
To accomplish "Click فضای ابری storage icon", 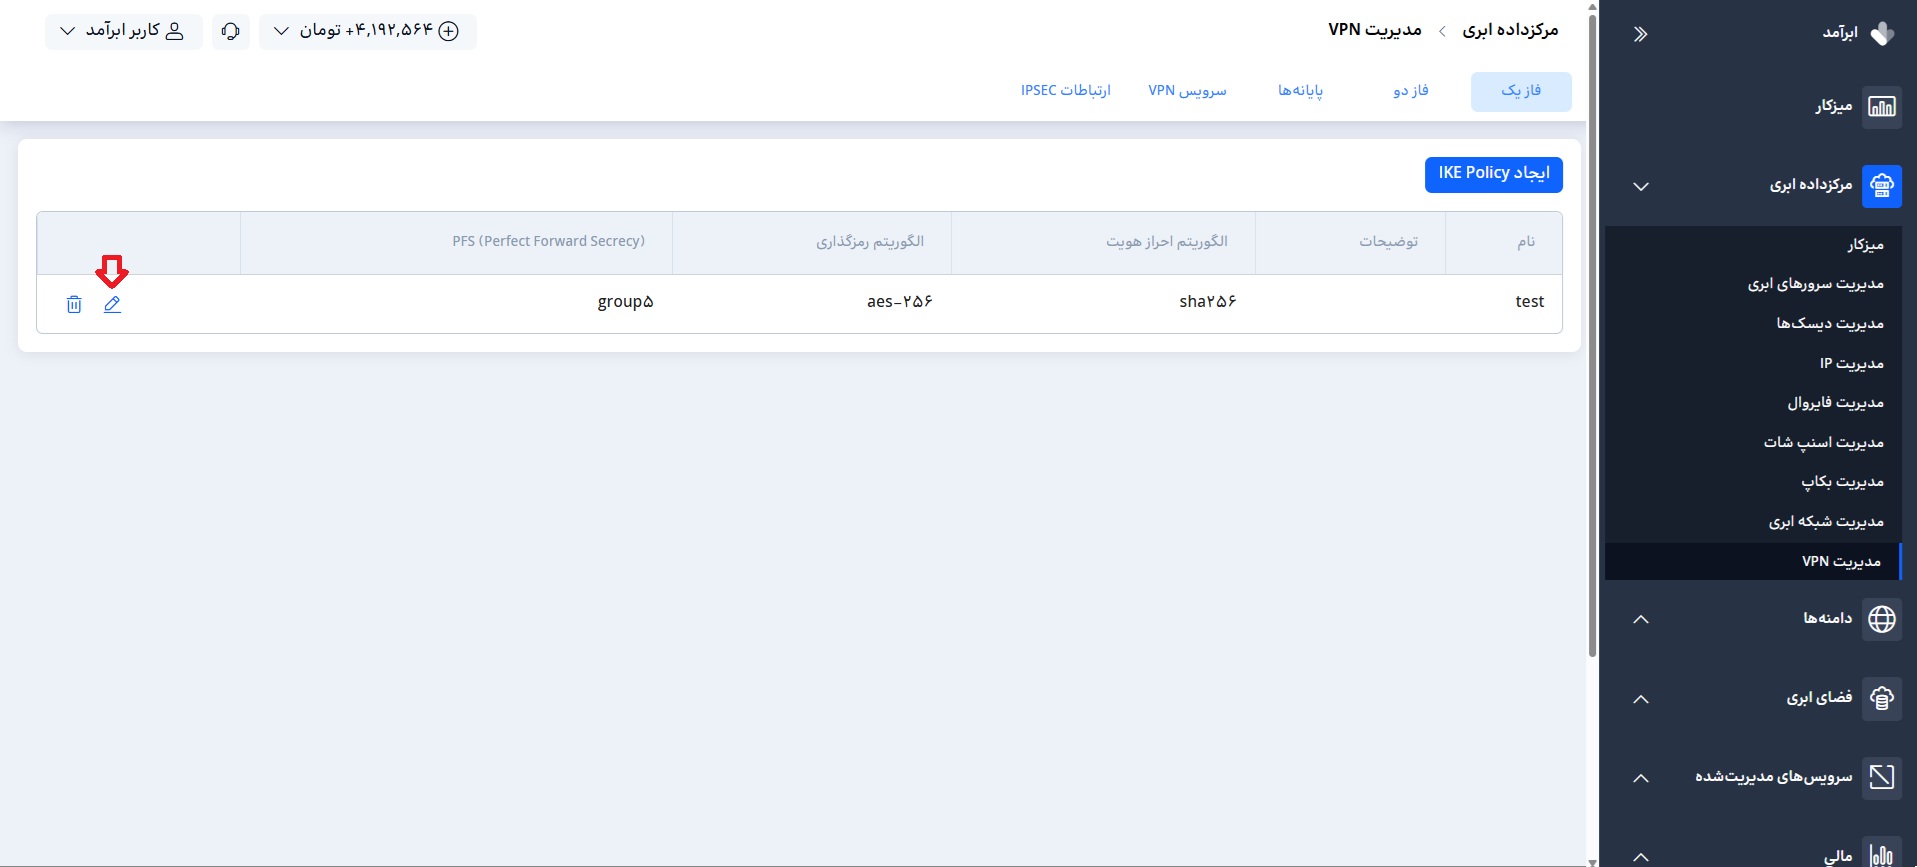I will (1882, 698).
